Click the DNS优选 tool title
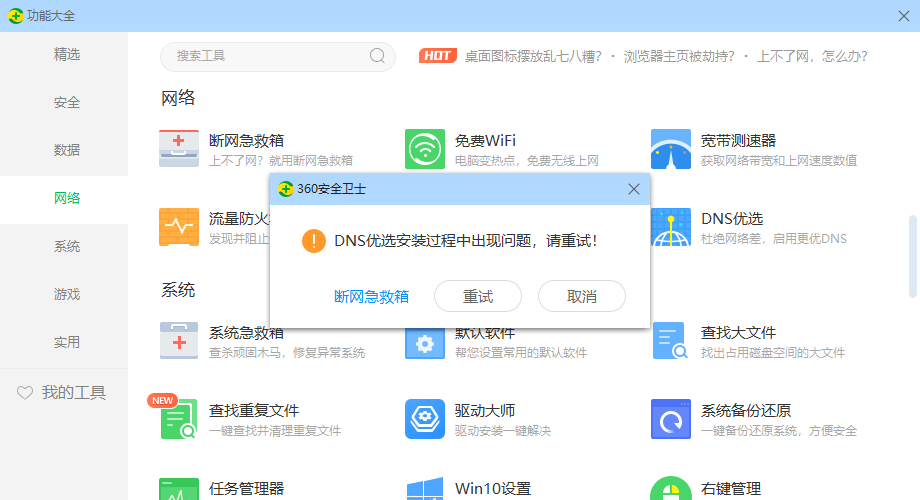Image resolution: width=920 pixels, height=500 pixels. (x=732, y=219)
